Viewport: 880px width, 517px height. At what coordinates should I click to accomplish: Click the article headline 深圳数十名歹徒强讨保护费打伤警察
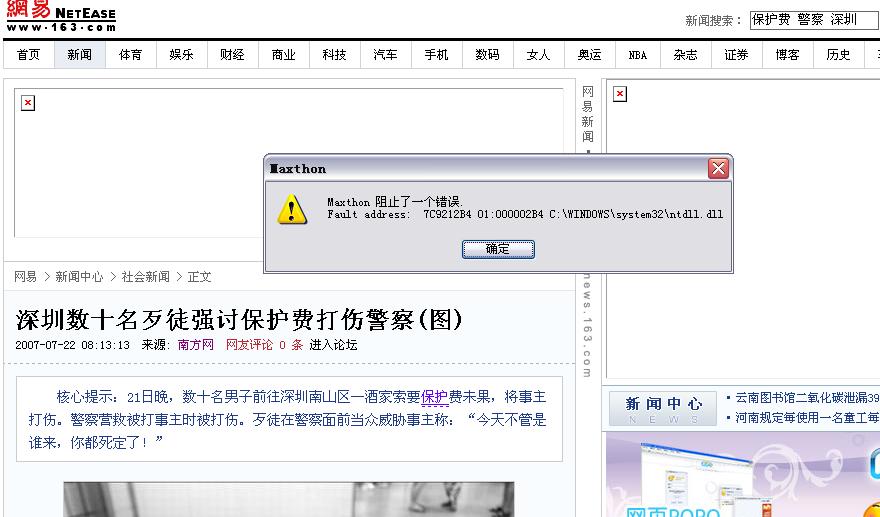coord(239,320)
